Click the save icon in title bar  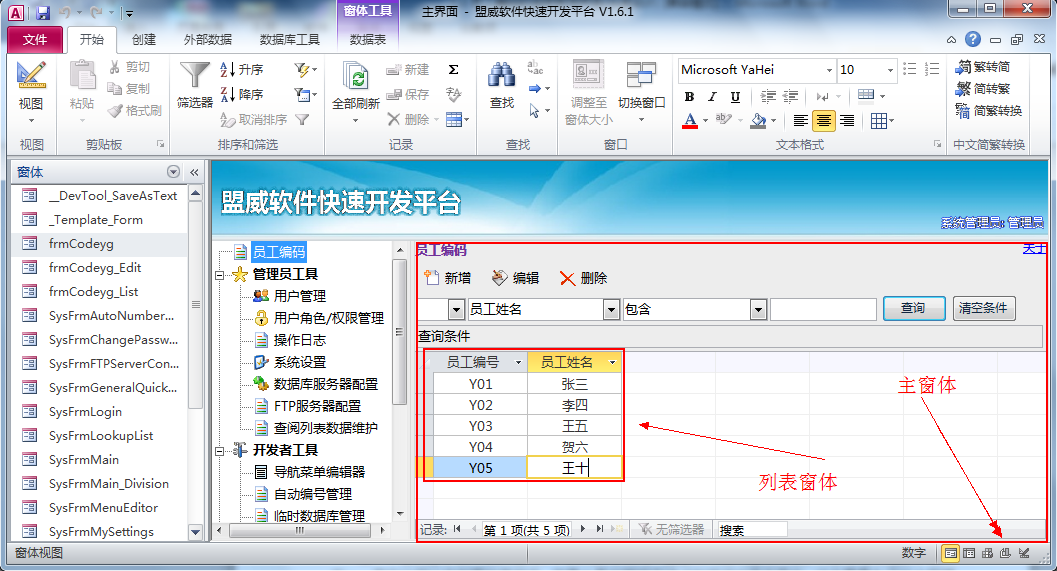[43, 12]
